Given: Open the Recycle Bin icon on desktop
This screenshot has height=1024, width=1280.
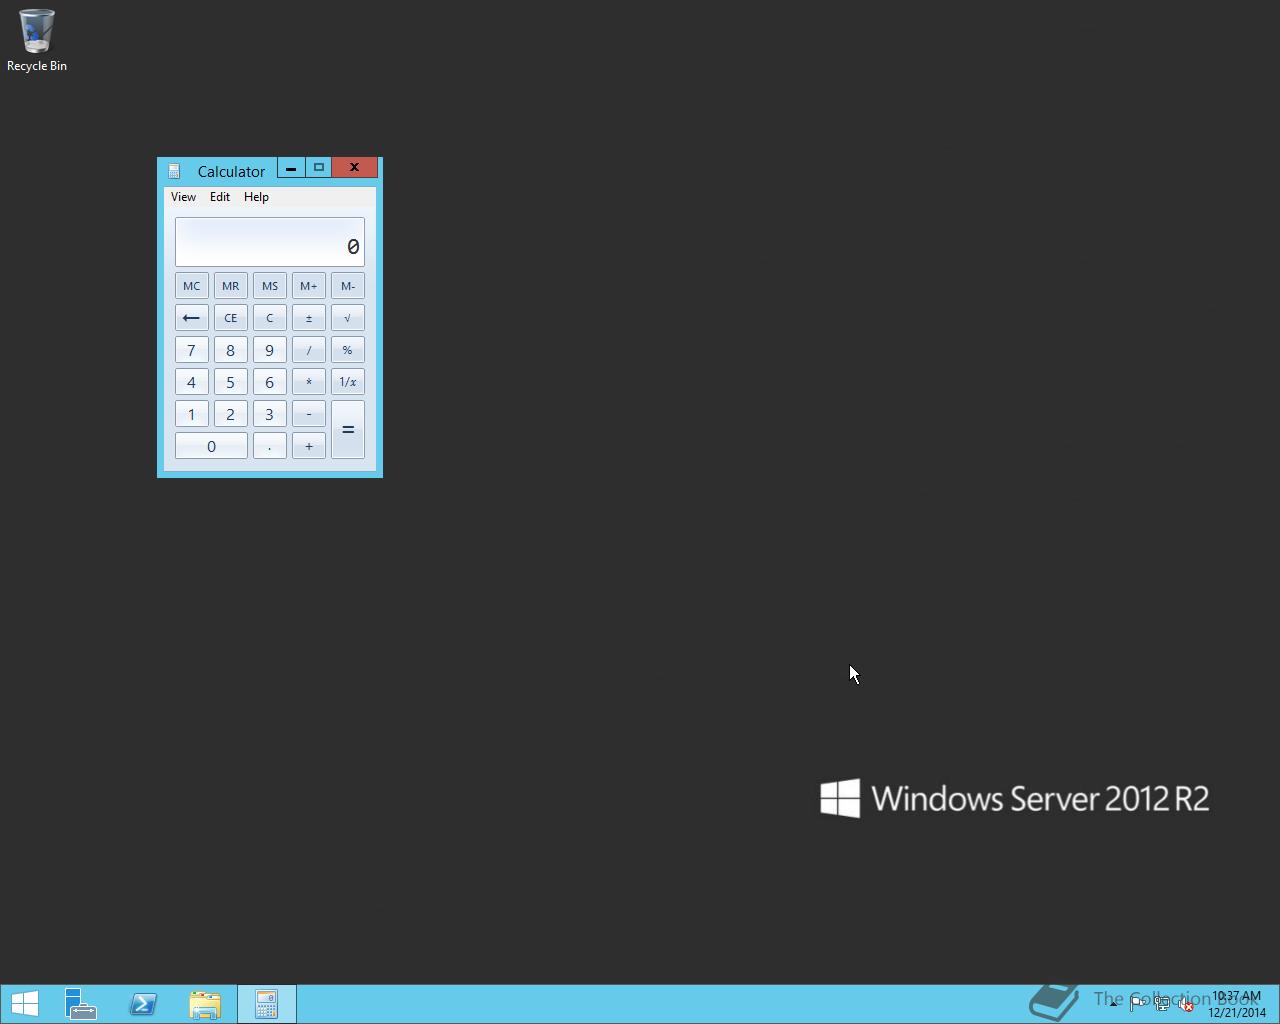Looking at the screenshot, I should coord(37,41).
